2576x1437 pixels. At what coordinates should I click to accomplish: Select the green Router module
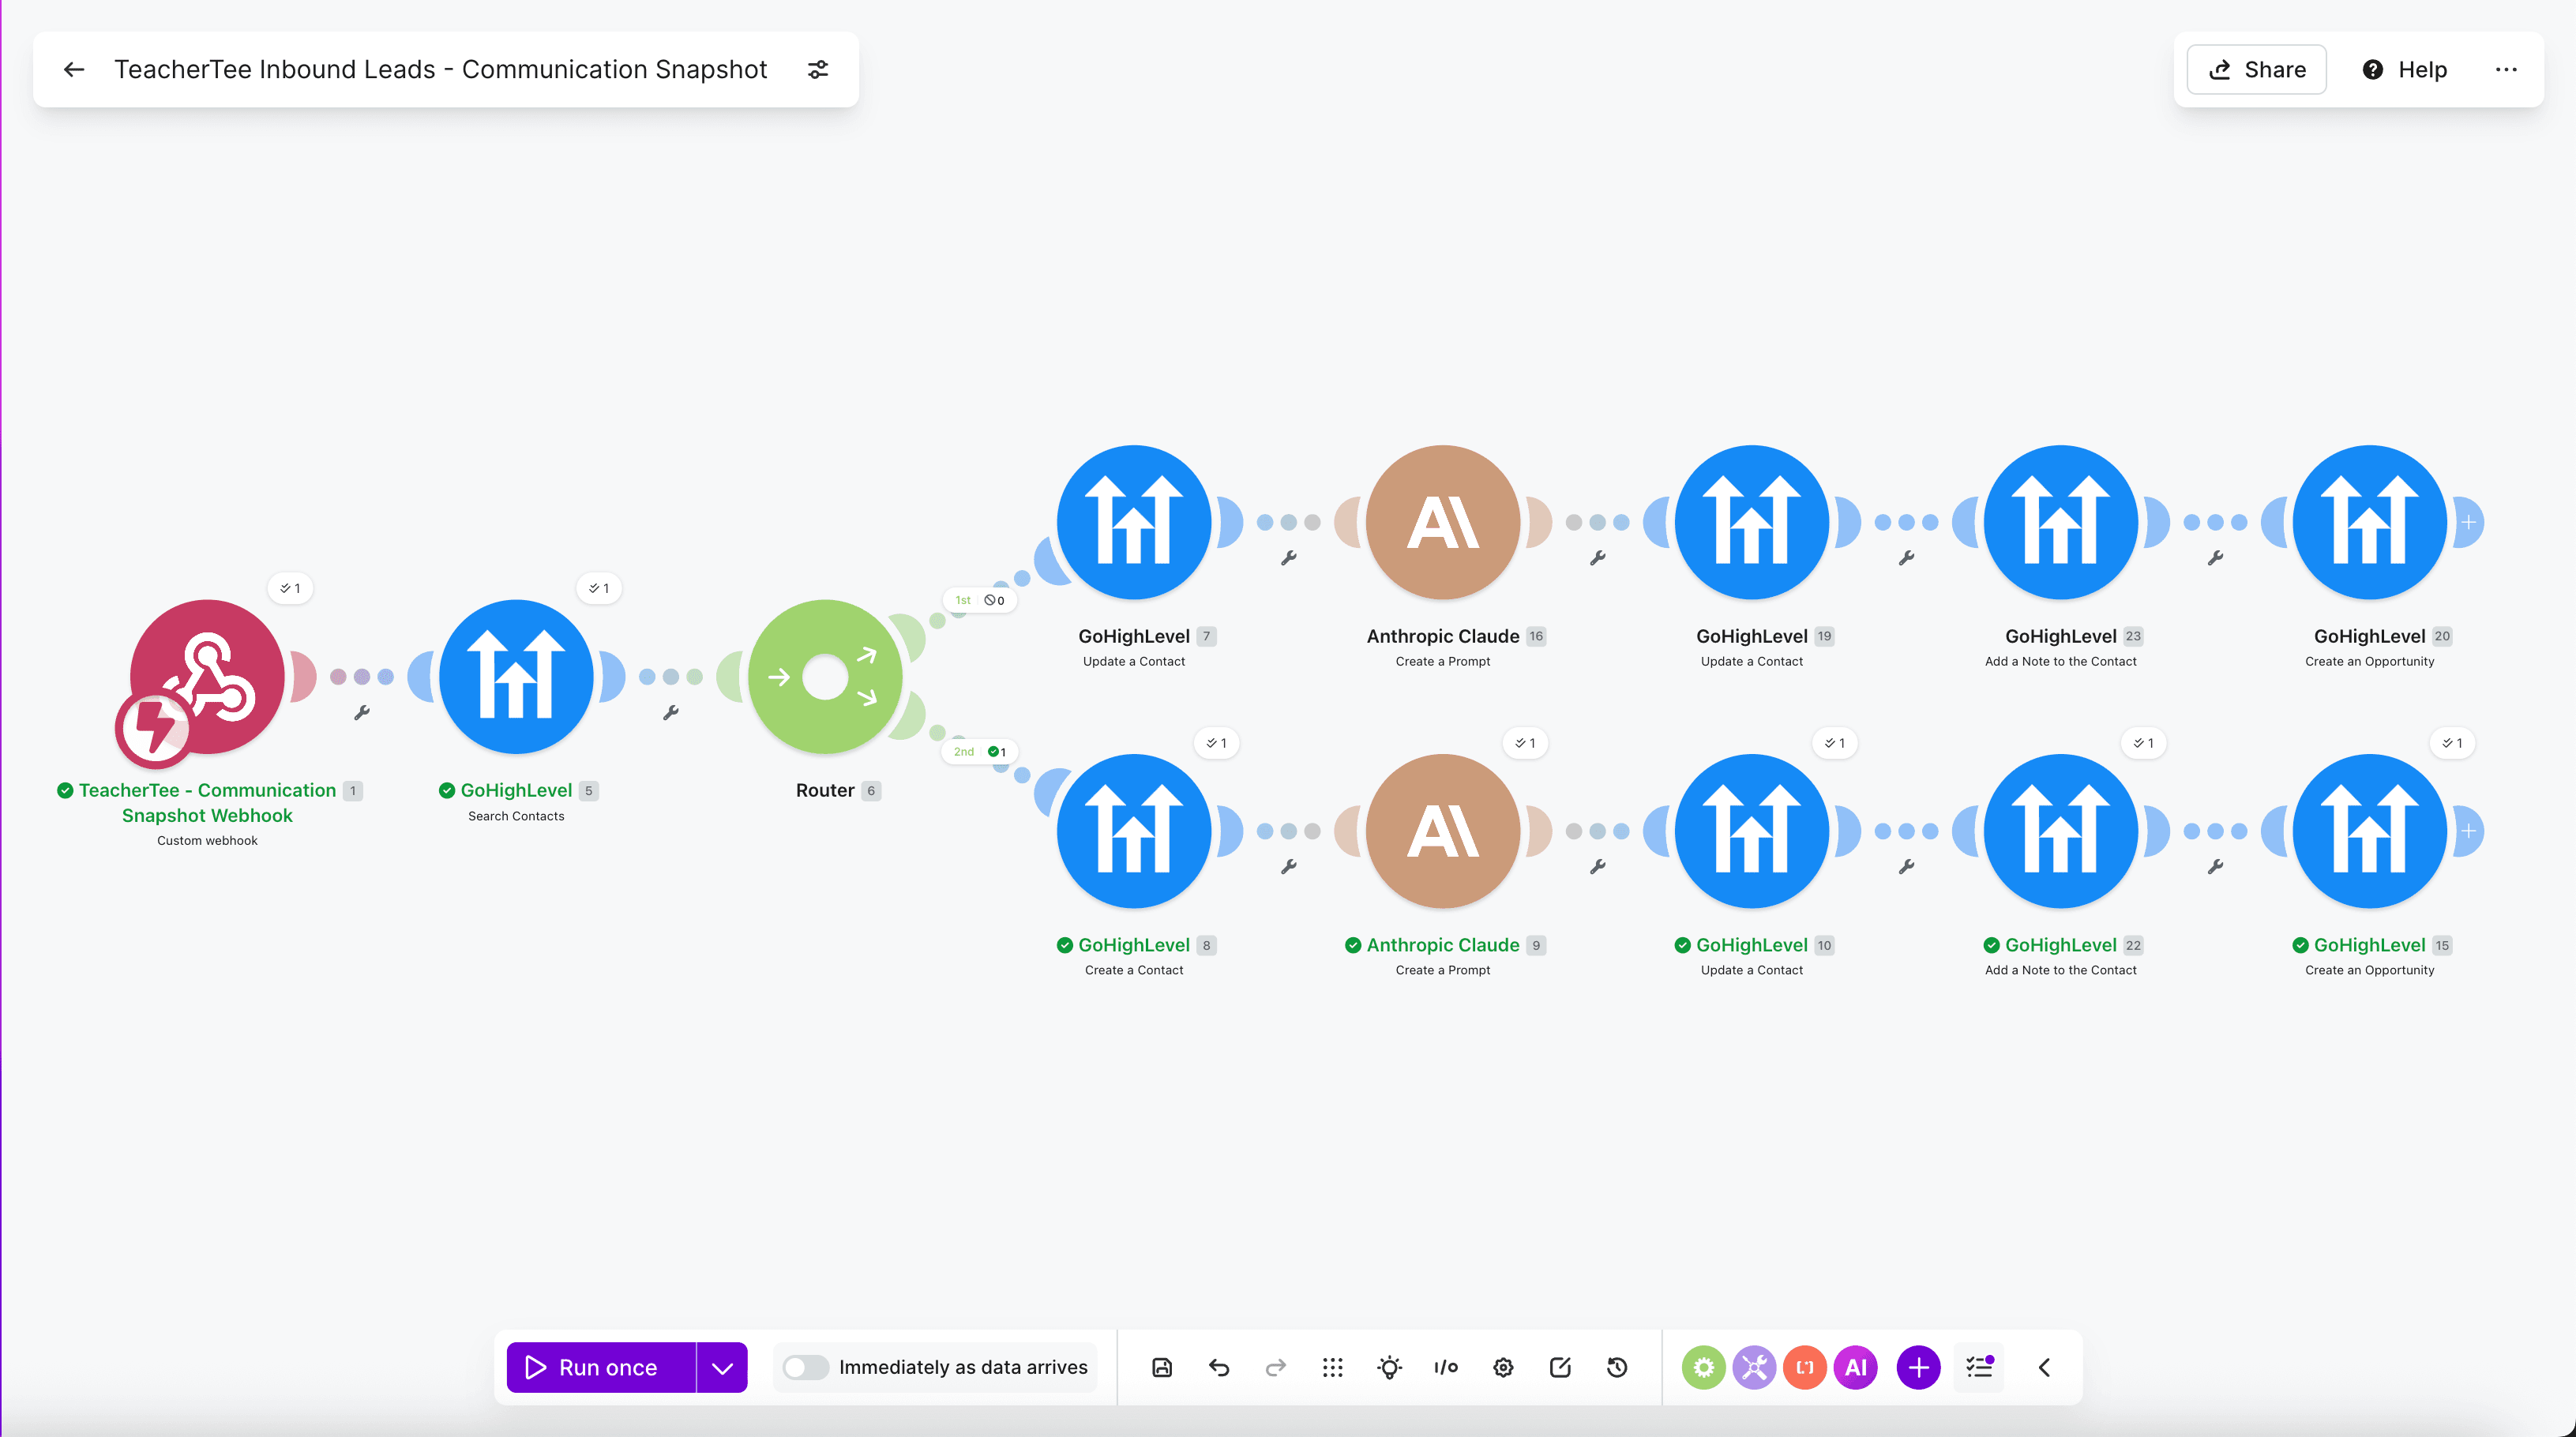click(x=825, y=677)
